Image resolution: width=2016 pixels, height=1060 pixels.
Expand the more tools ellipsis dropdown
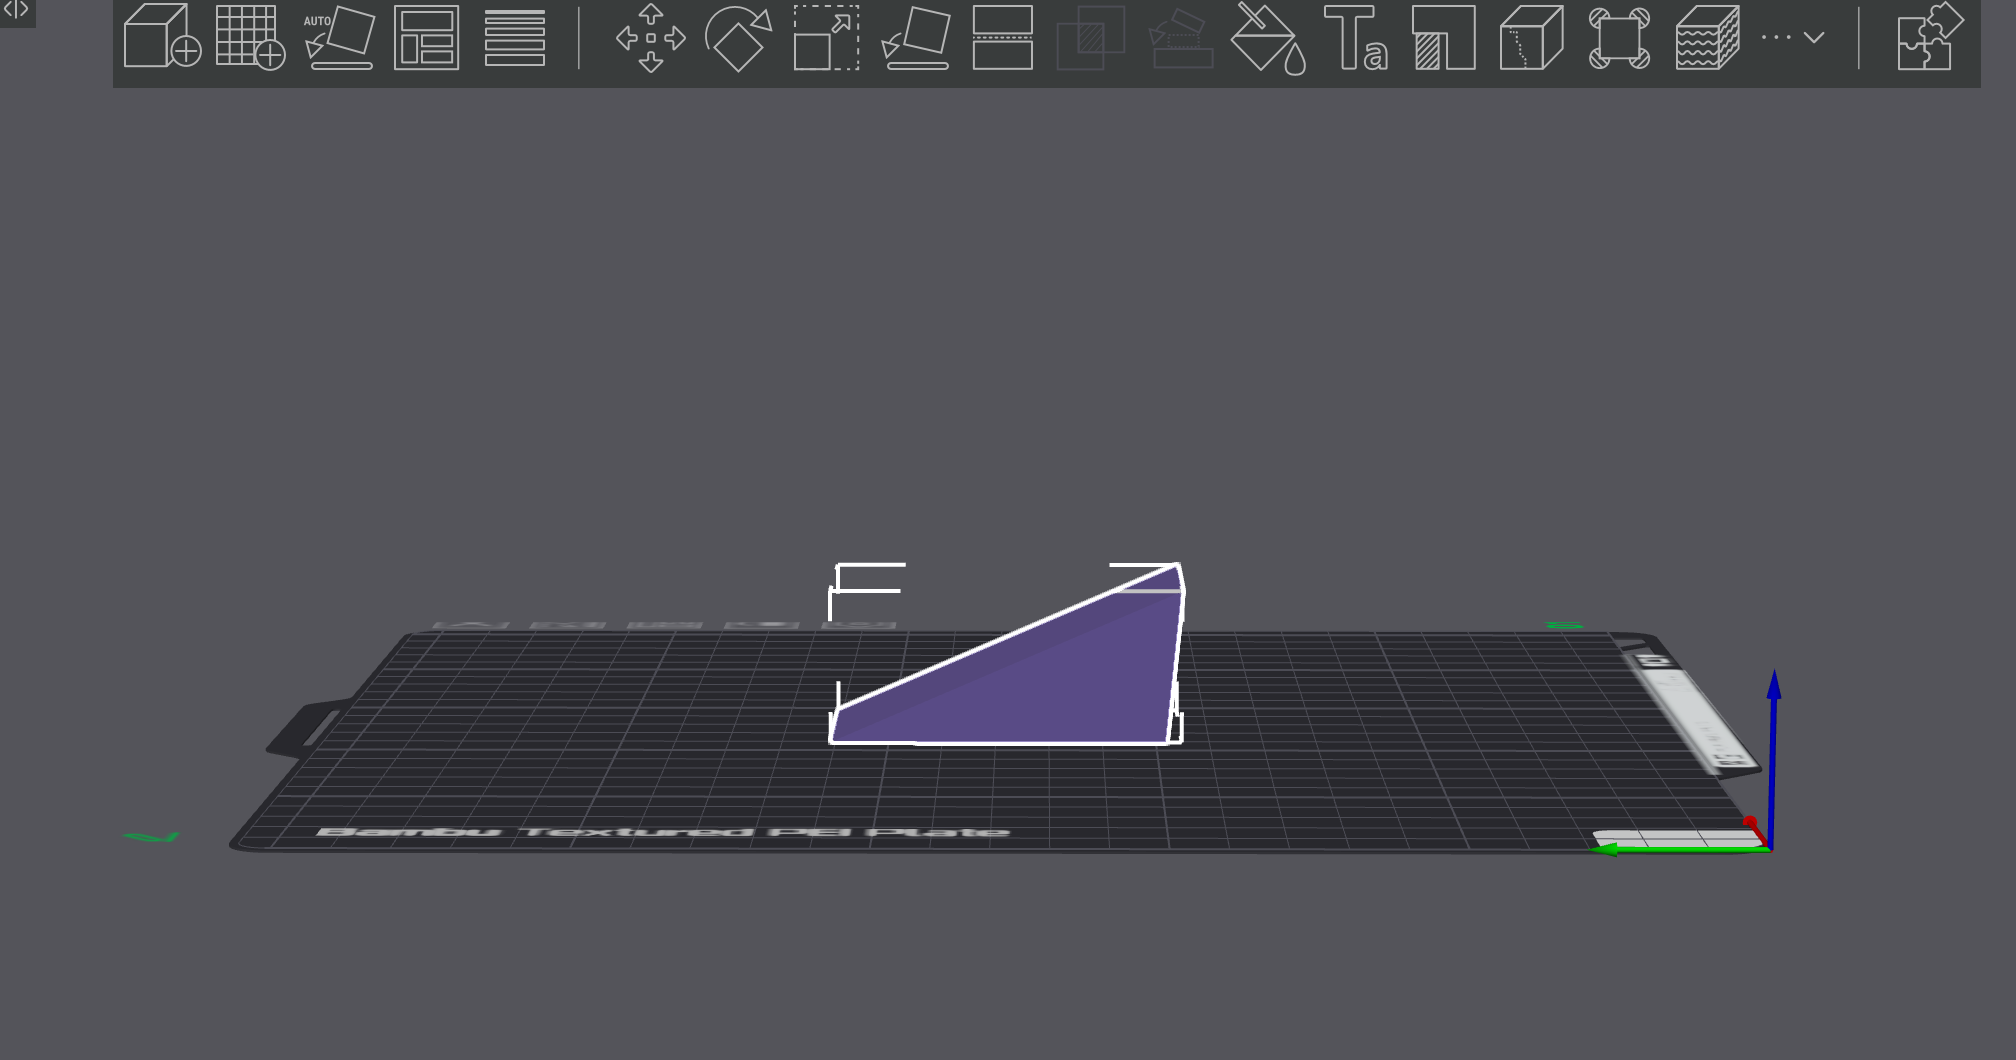(1793, 37)
